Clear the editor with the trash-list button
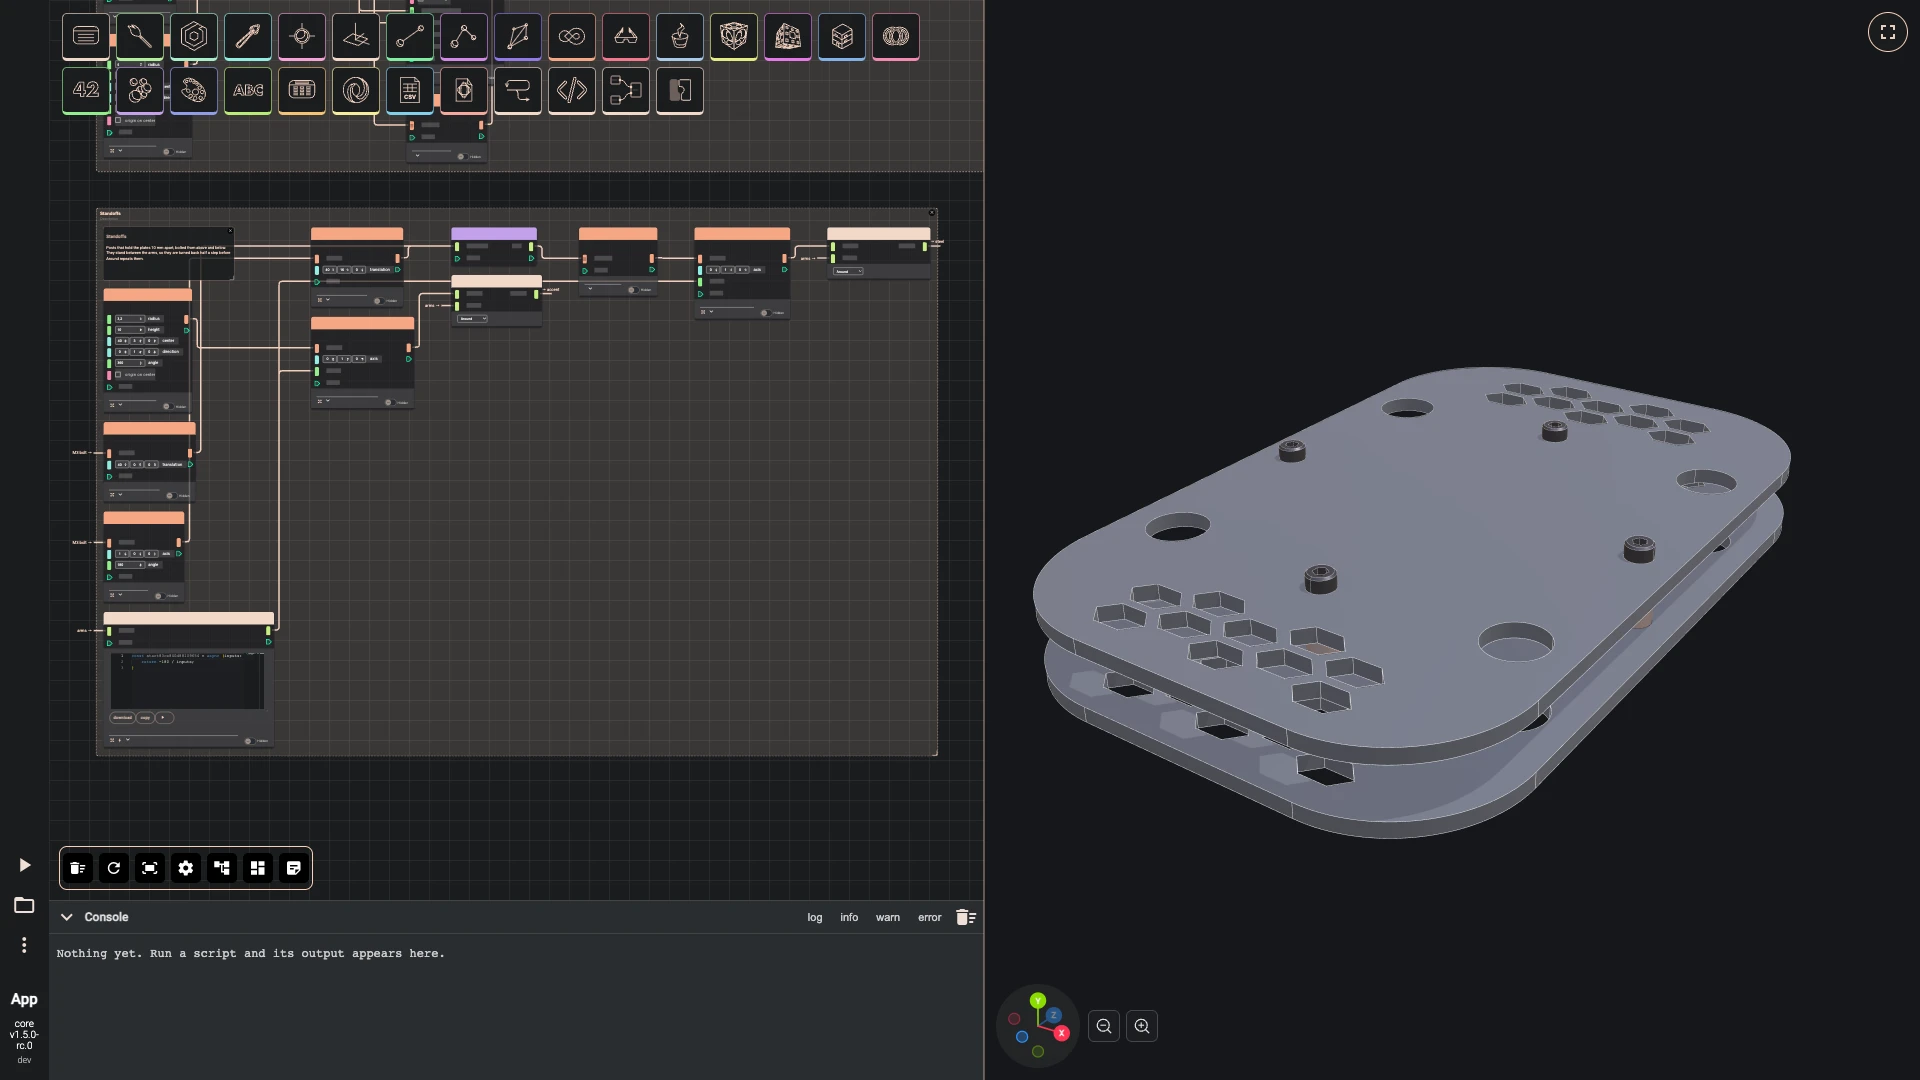1920x1080 pixels. coord(78,868)
